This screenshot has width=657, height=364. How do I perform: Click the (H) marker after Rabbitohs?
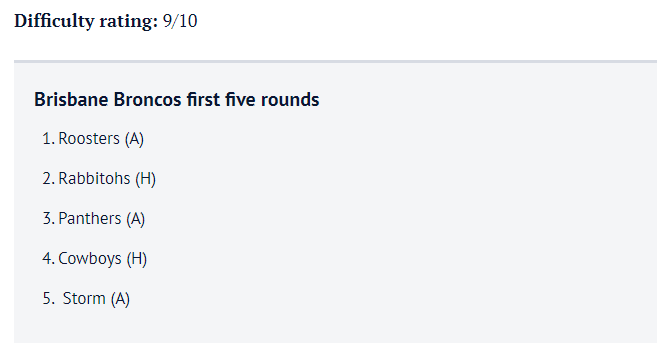[145, 179]
